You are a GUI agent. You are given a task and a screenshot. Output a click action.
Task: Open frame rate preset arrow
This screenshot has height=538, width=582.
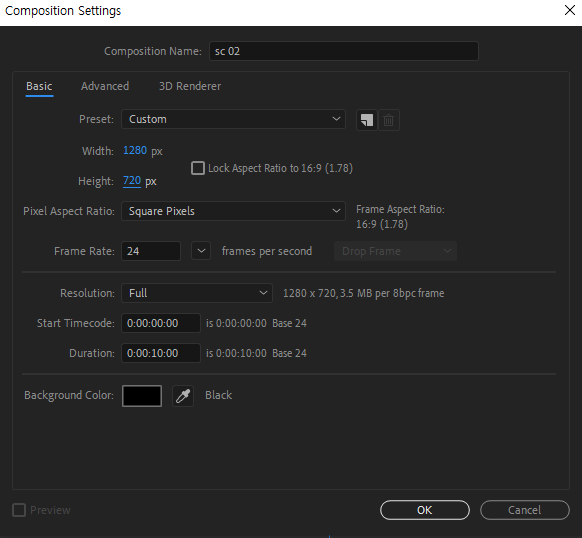201,251
